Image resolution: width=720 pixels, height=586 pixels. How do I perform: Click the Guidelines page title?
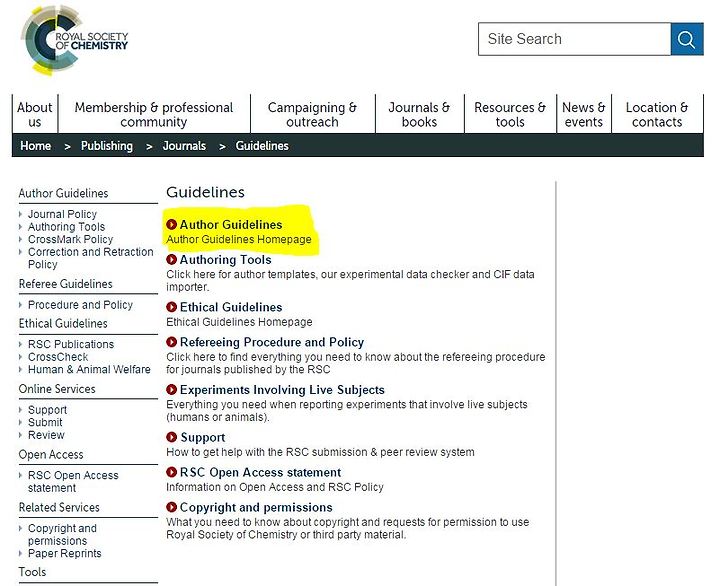(205, 192)
